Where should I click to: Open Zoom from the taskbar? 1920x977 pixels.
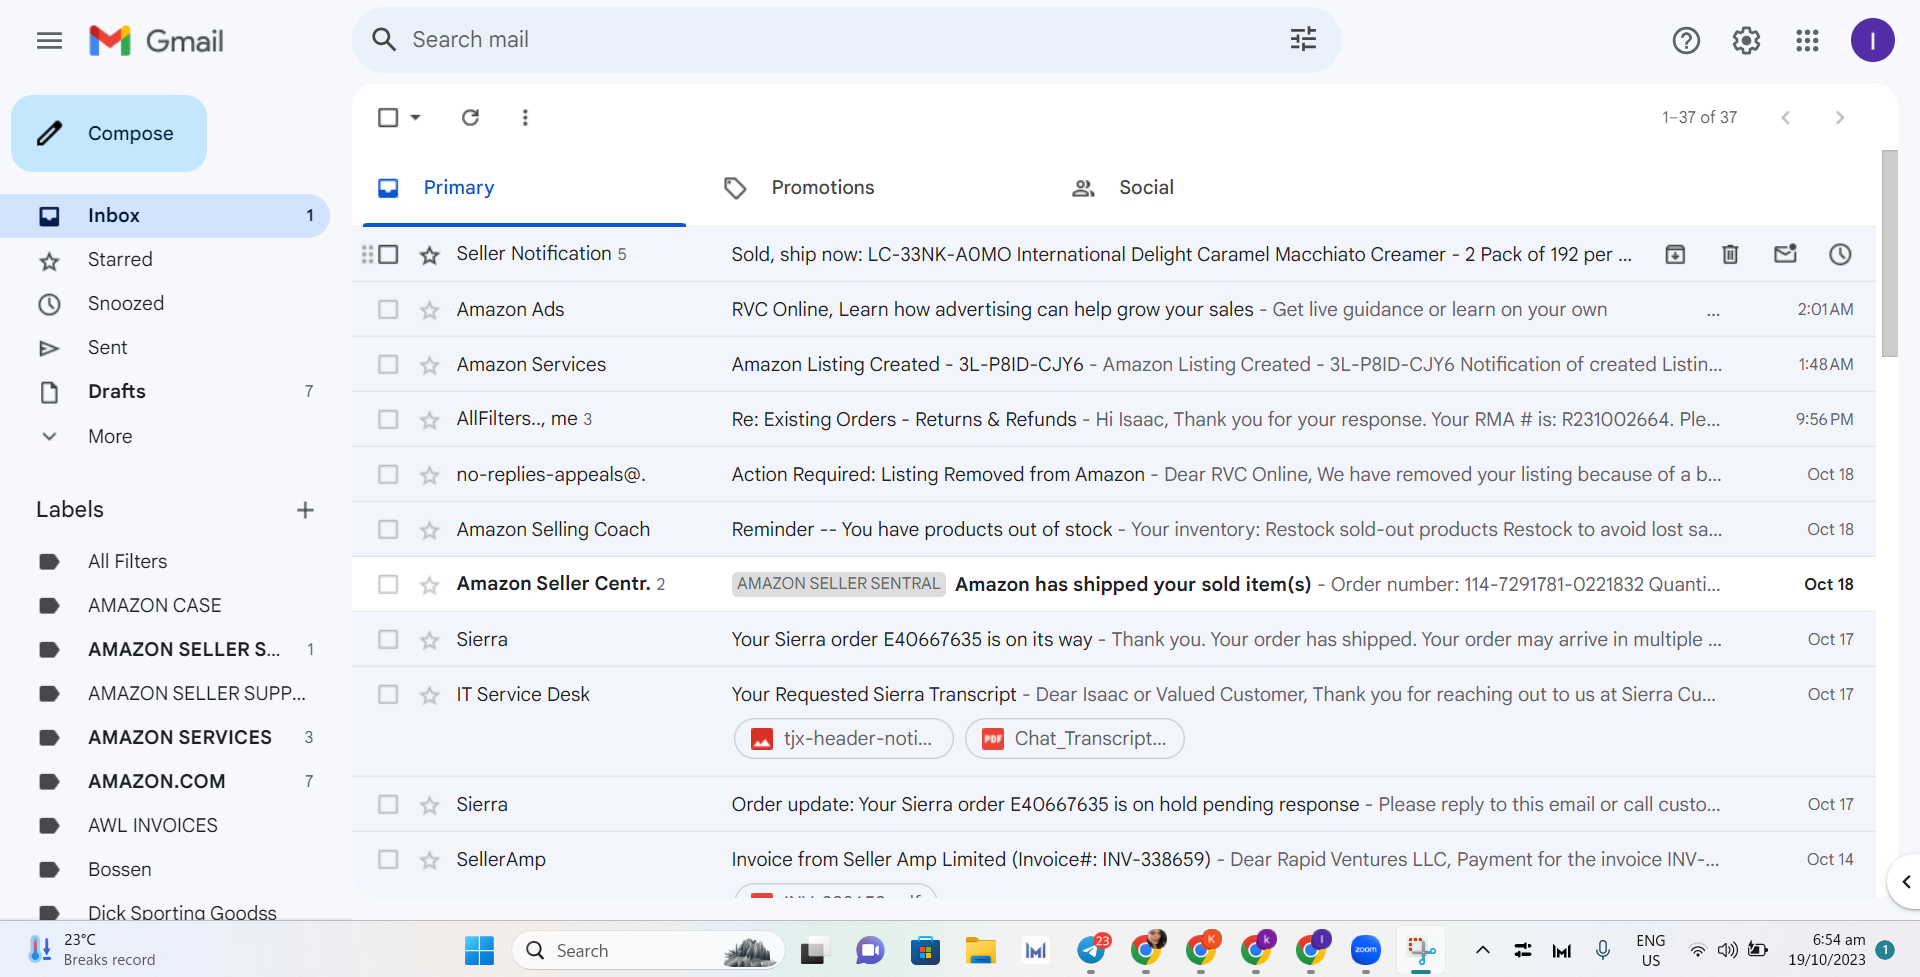[x=1365, y=950]
